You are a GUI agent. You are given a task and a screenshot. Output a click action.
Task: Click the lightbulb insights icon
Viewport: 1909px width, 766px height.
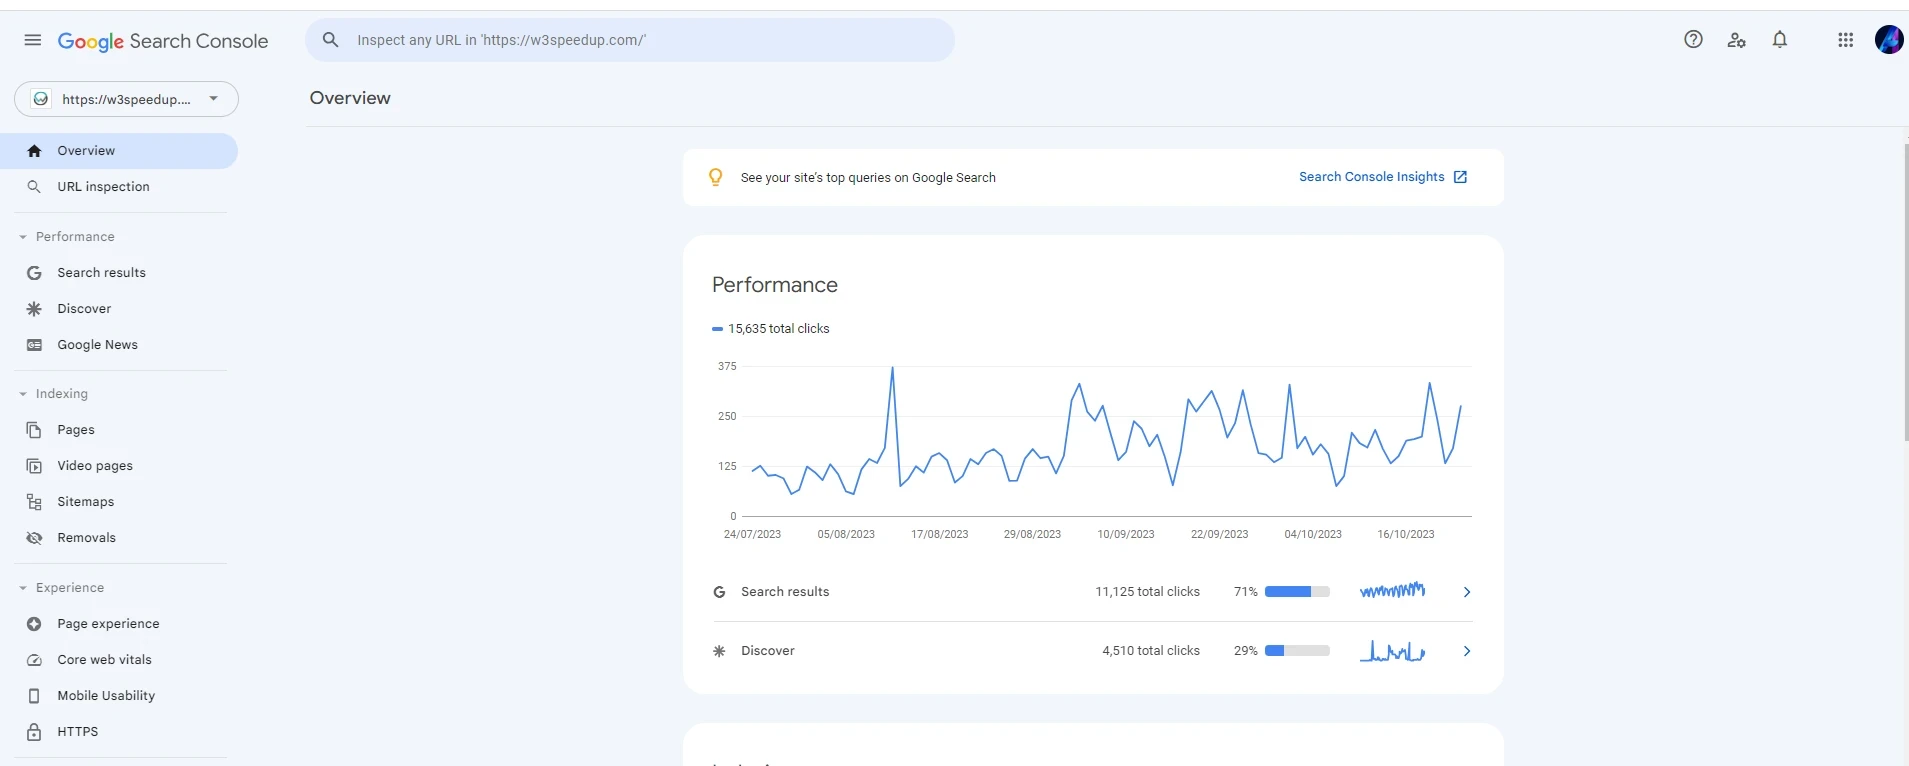coord(716,177)
